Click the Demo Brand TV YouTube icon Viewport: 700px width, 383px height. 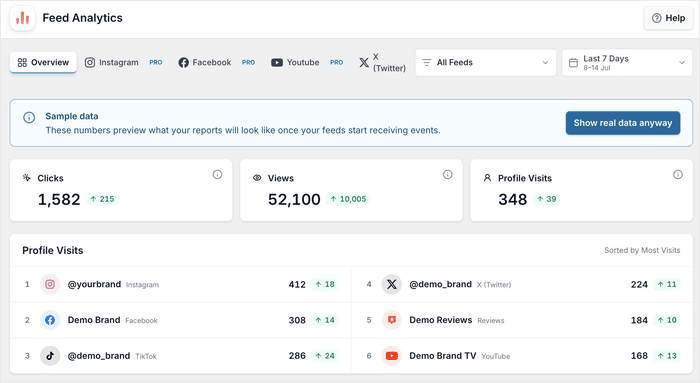pos(392,356)
